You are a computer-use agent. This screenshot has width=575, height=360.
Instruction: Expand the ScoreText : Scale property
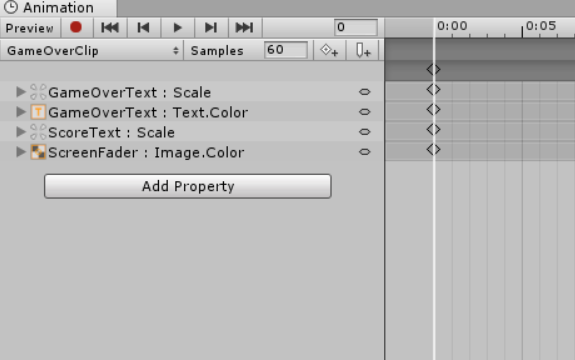point(21,132)
